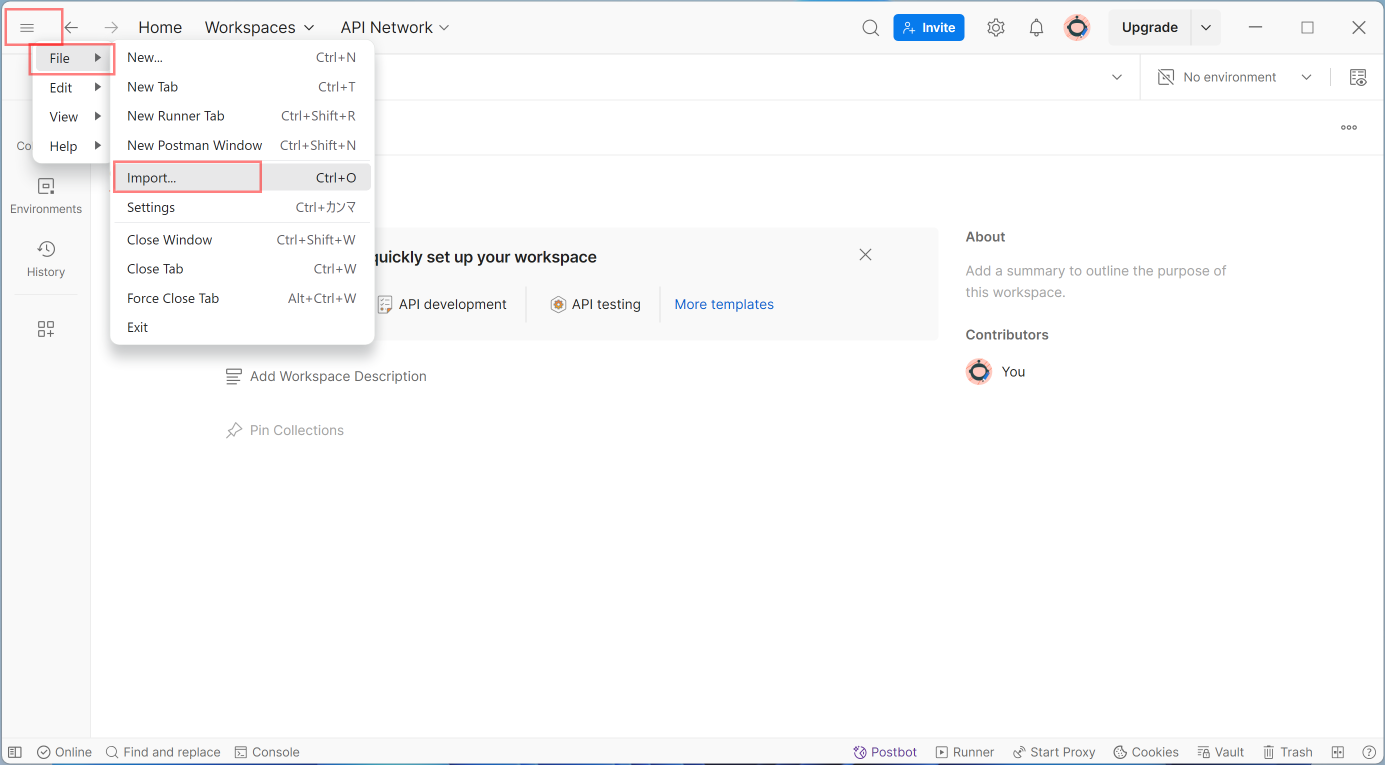Open the Postbot assistant
The image size is (1385, 765).
884,751
